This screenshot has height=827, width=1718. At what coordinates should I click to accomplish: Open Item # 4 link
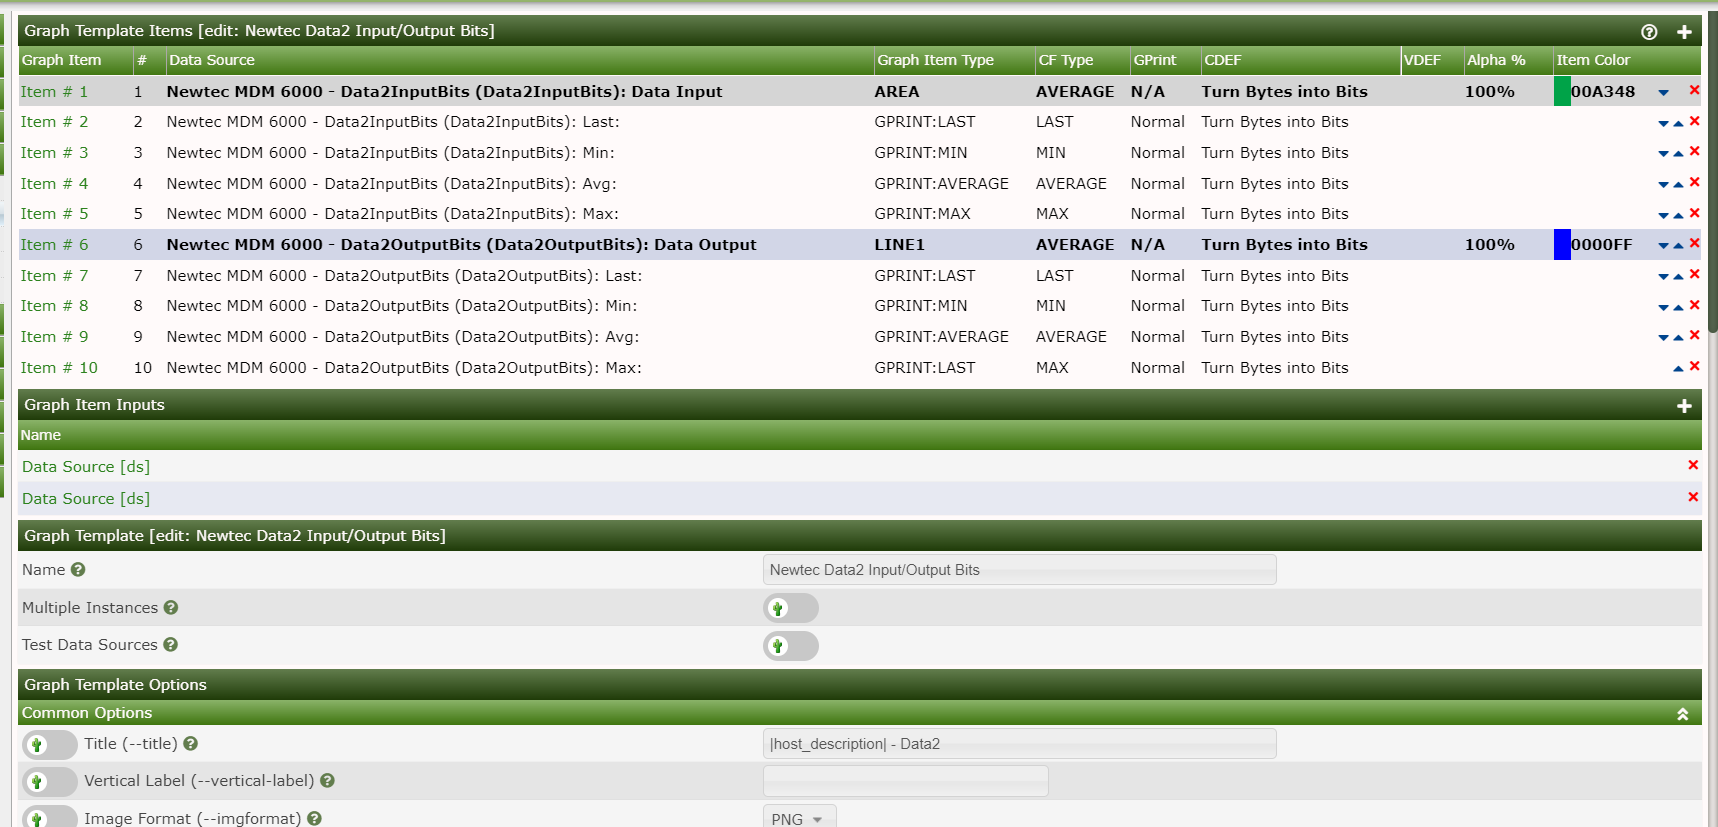point(54,184)
